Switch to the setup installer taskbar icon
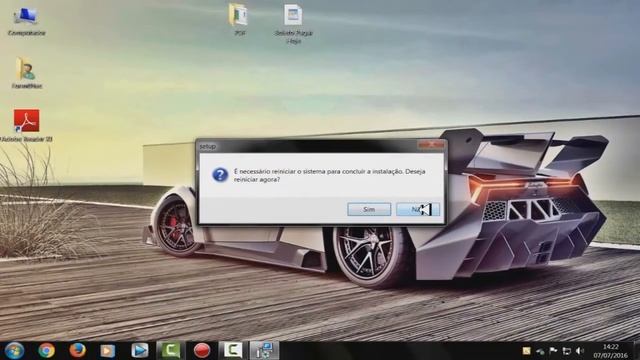 click(264, 350)
